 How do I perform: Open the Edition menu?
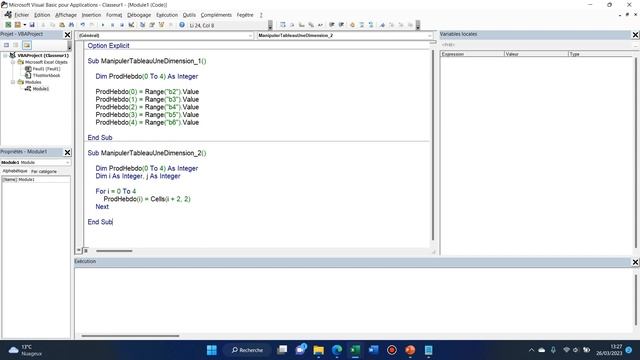(x=42, y=15)
